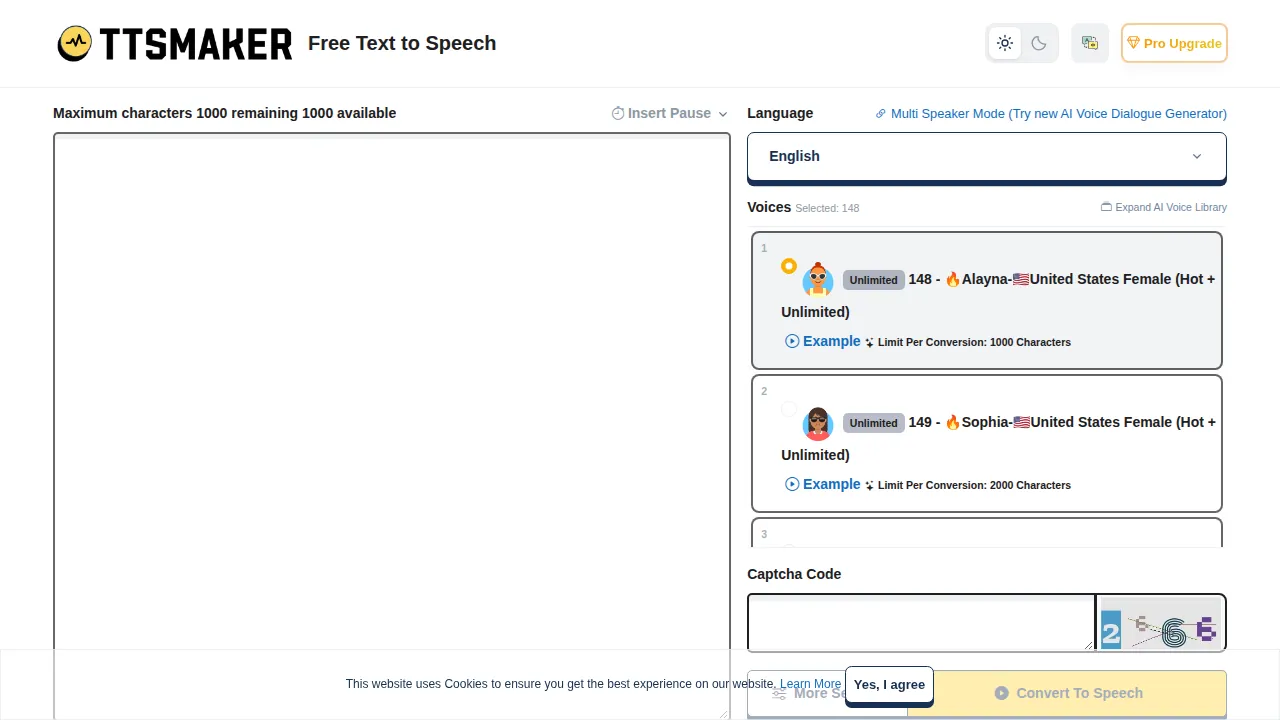1280x720 pixels.
Task: Expand AI Voice Library
Action: tap(1164, 207)
